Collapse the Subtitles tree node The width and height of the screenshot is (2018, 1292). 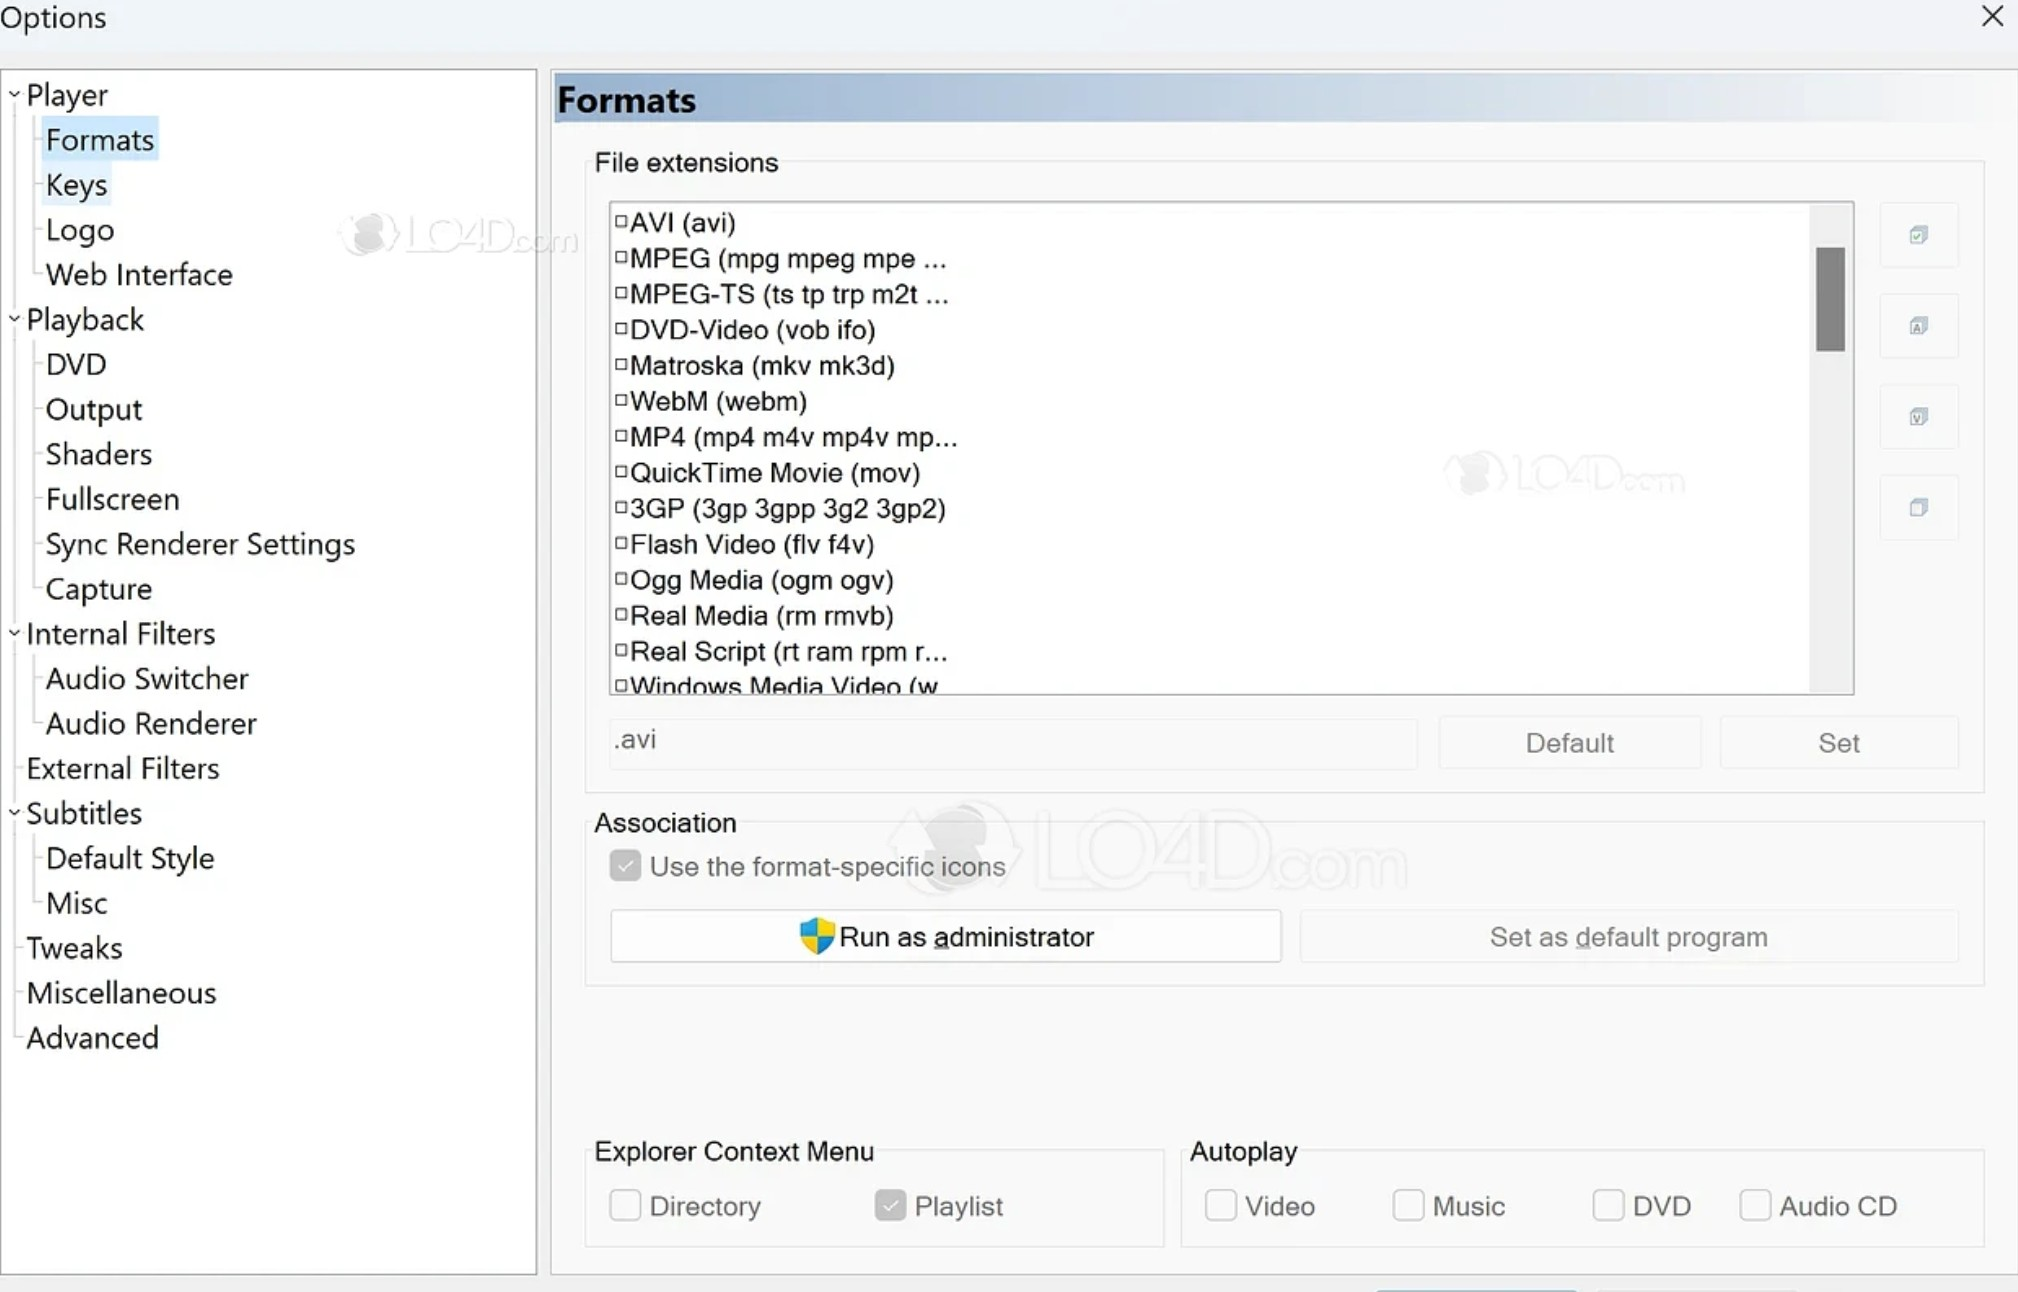point(14,813)
